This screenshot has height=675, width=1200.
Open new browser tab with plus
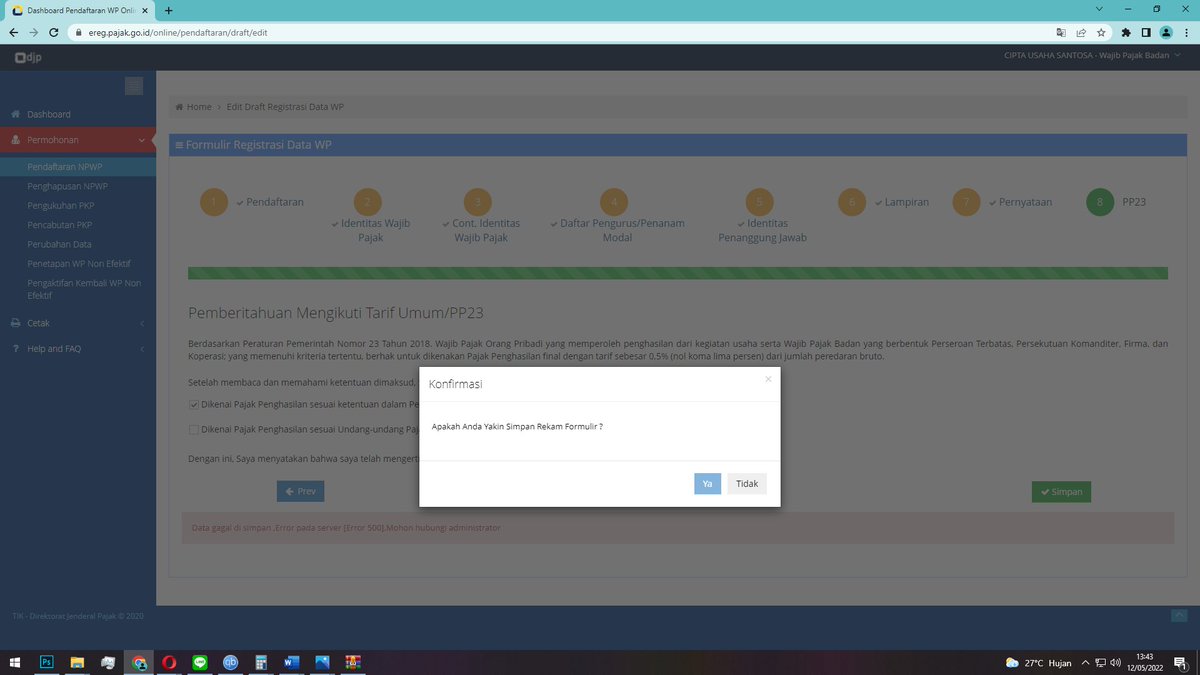pyautogui.click(x=169, y=10)
